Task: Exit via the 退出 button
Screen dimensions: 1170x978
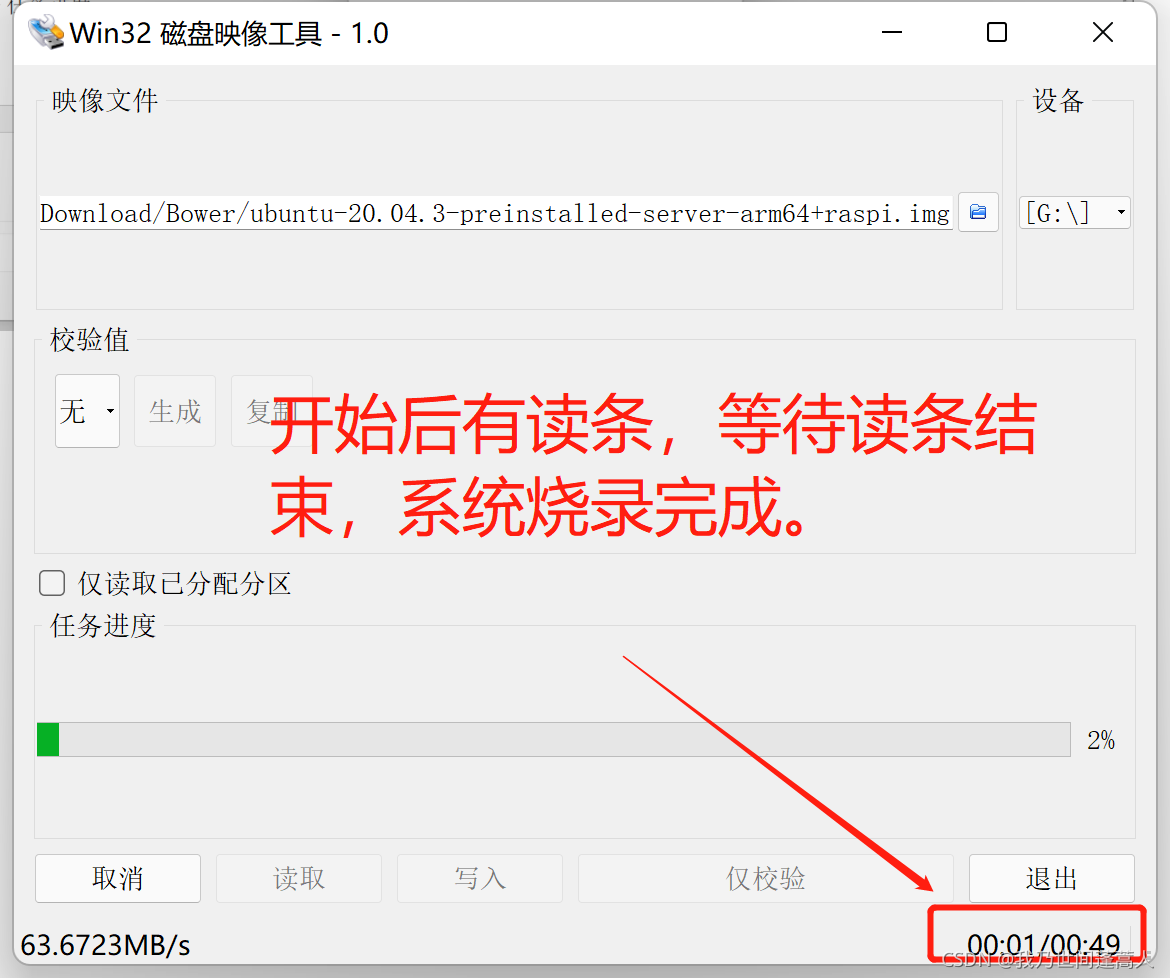Action: click(1051, 878)
